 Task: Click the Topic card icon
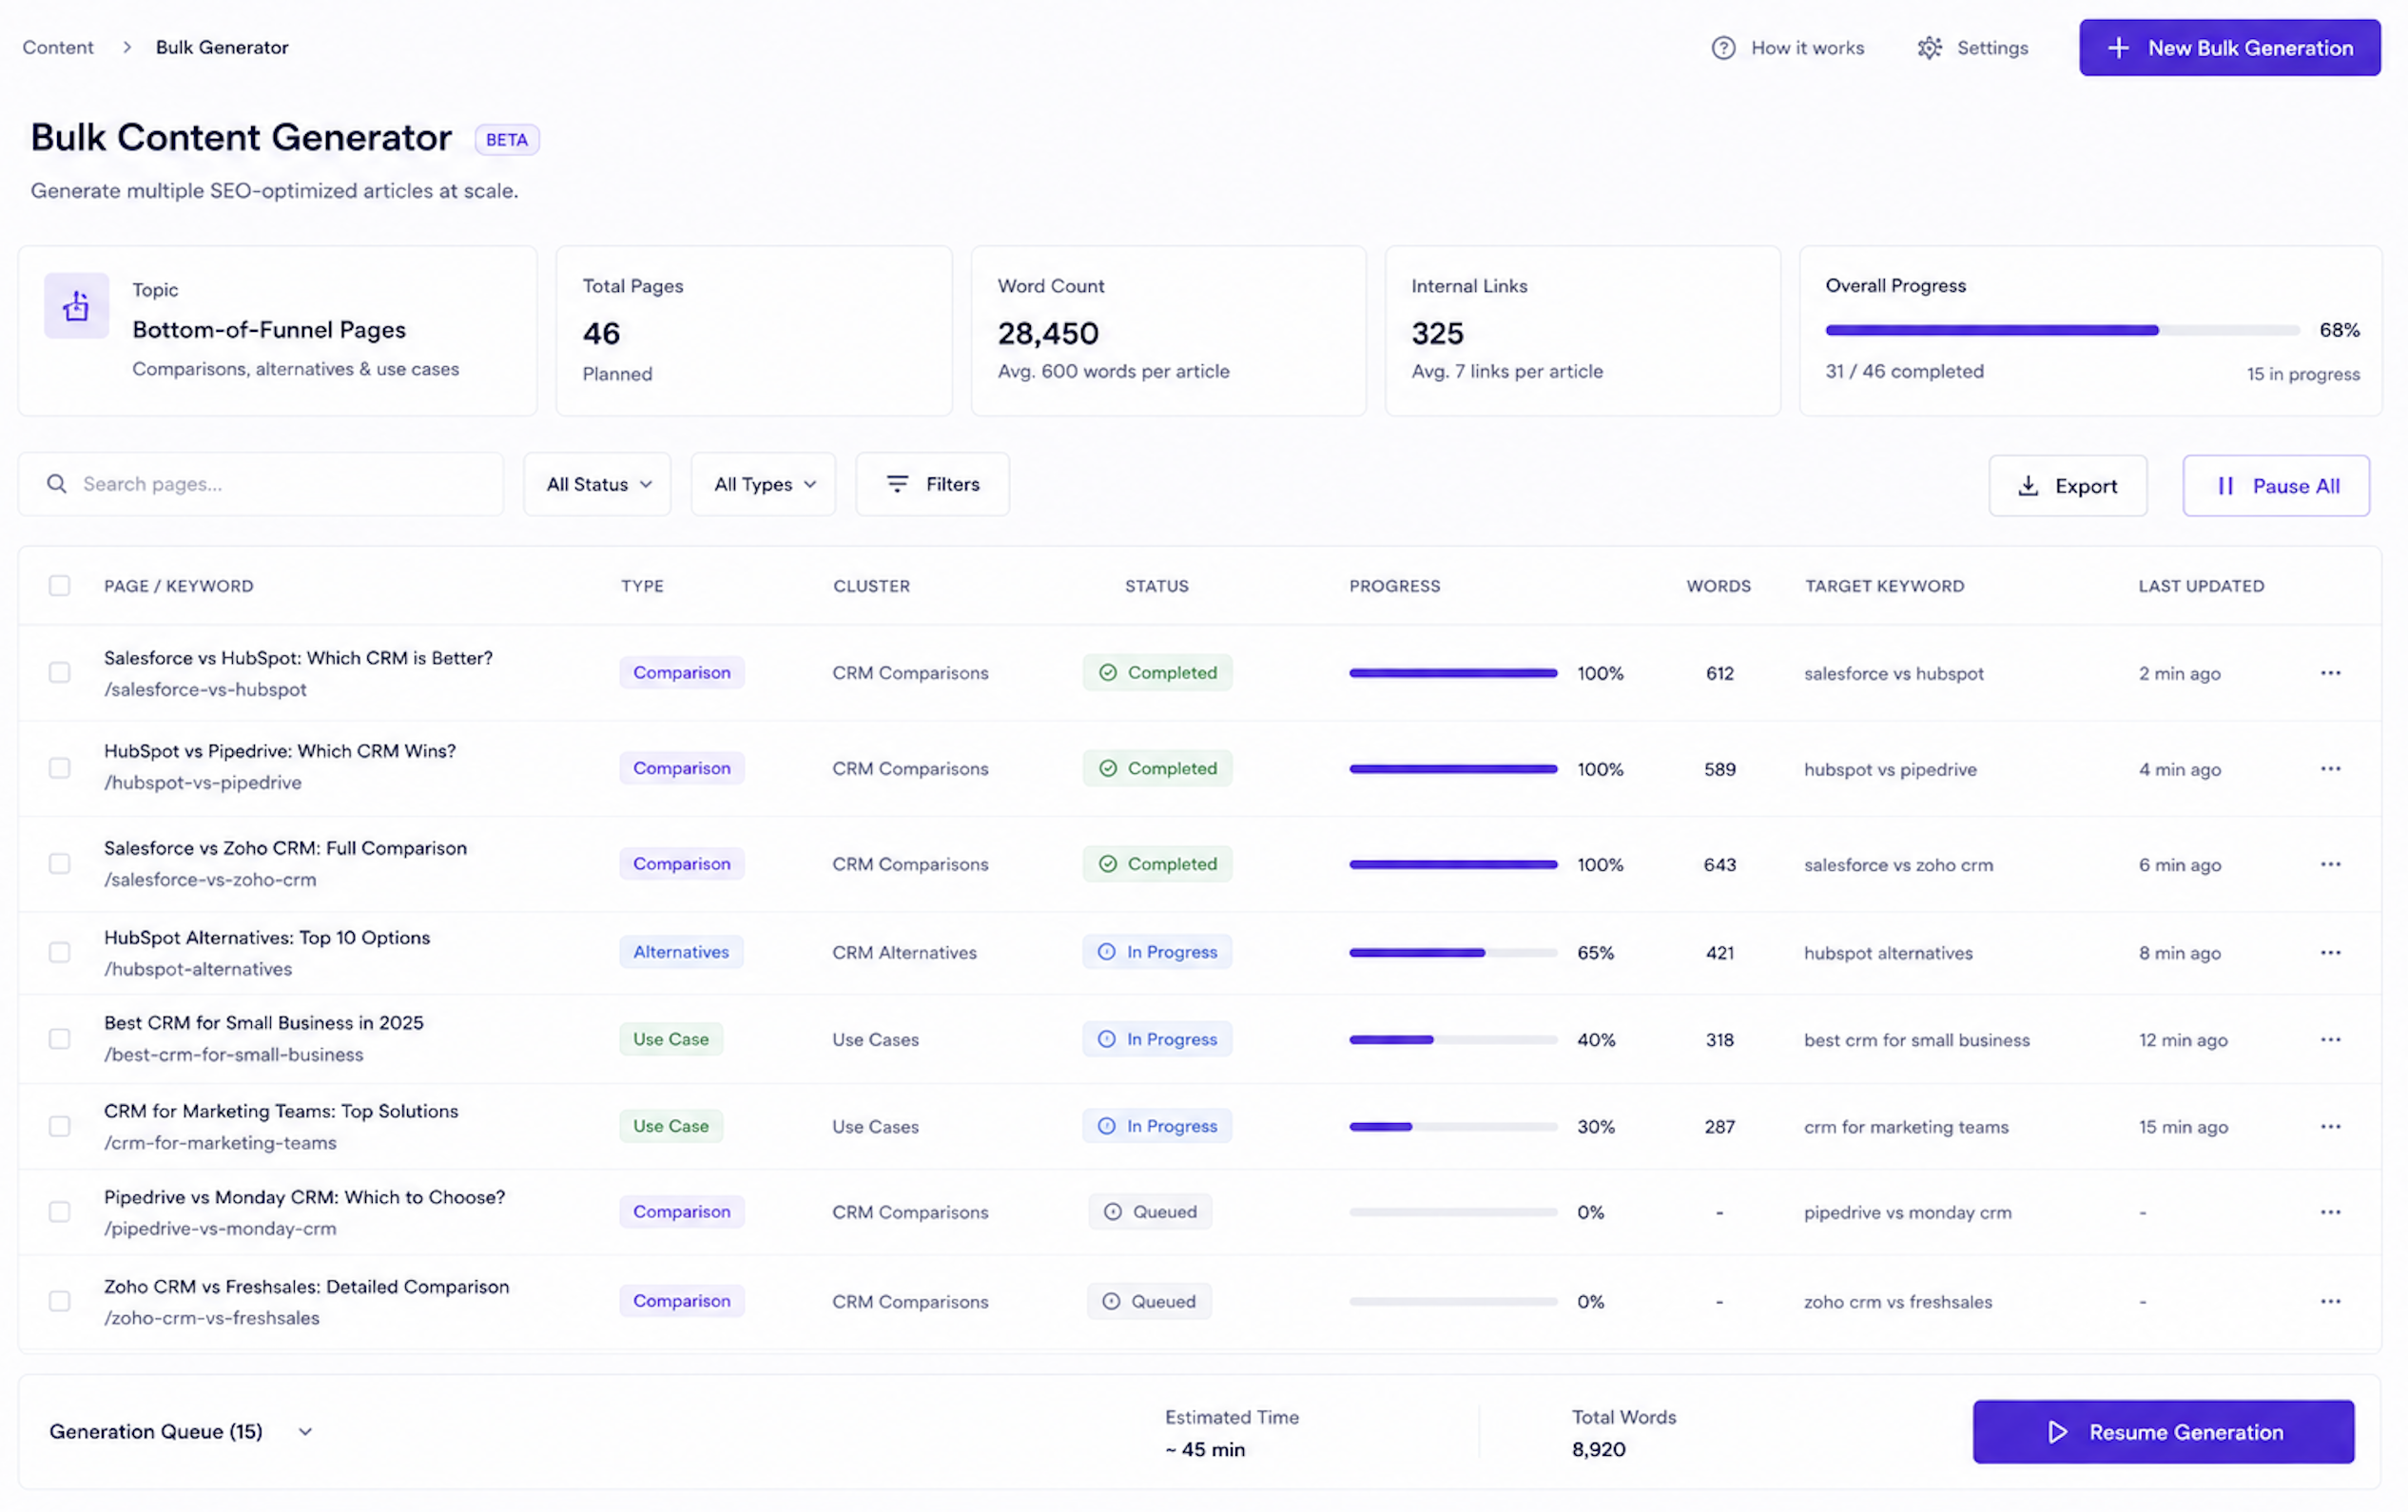coord(76,305)
